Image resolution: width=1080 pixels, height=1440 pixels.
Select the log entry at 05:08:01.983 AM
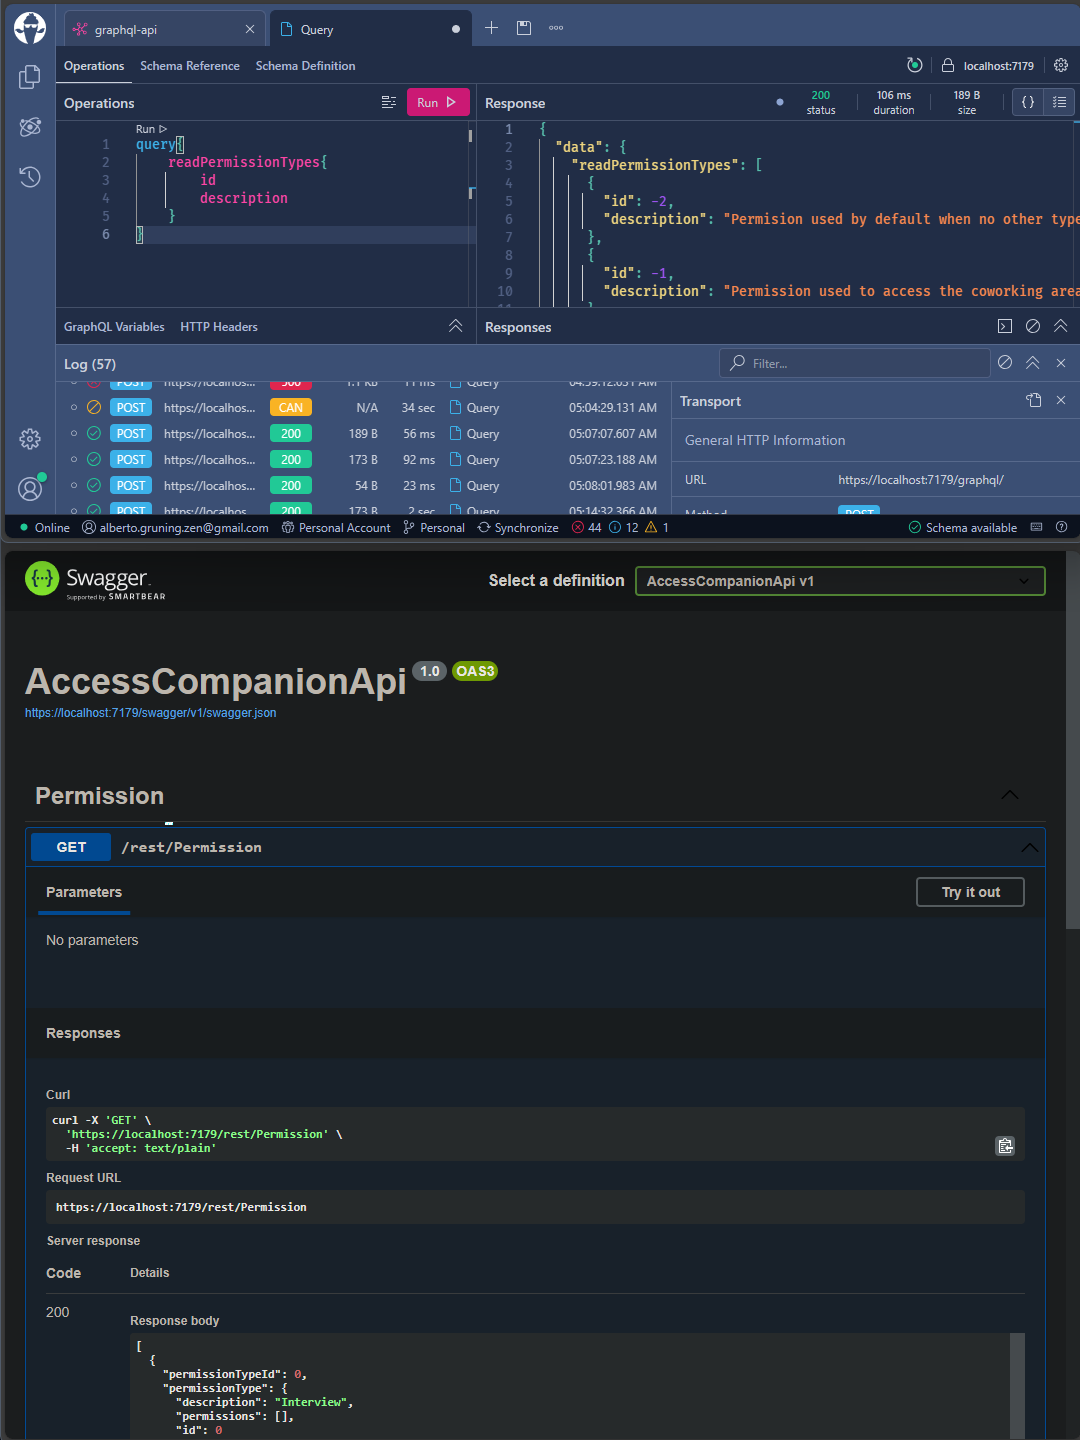pyautogui.click(x=365, y=486)
